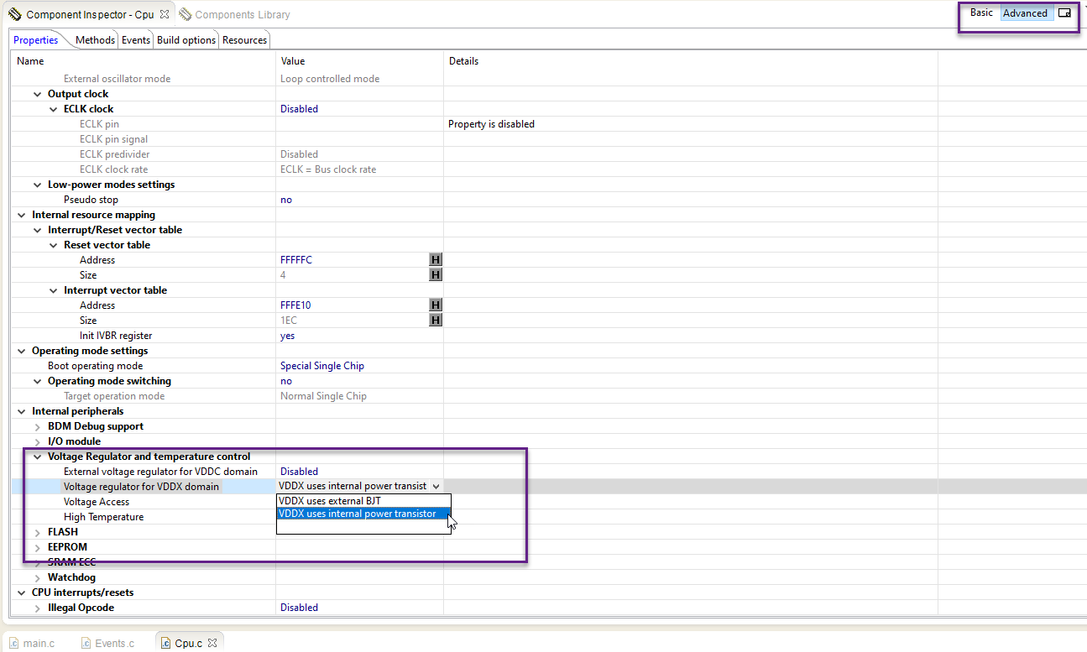This screenshot has height=652, width=1087.
Task: Collapse Voltage Regulator and temperature control
Action: [x=37, y=457]
